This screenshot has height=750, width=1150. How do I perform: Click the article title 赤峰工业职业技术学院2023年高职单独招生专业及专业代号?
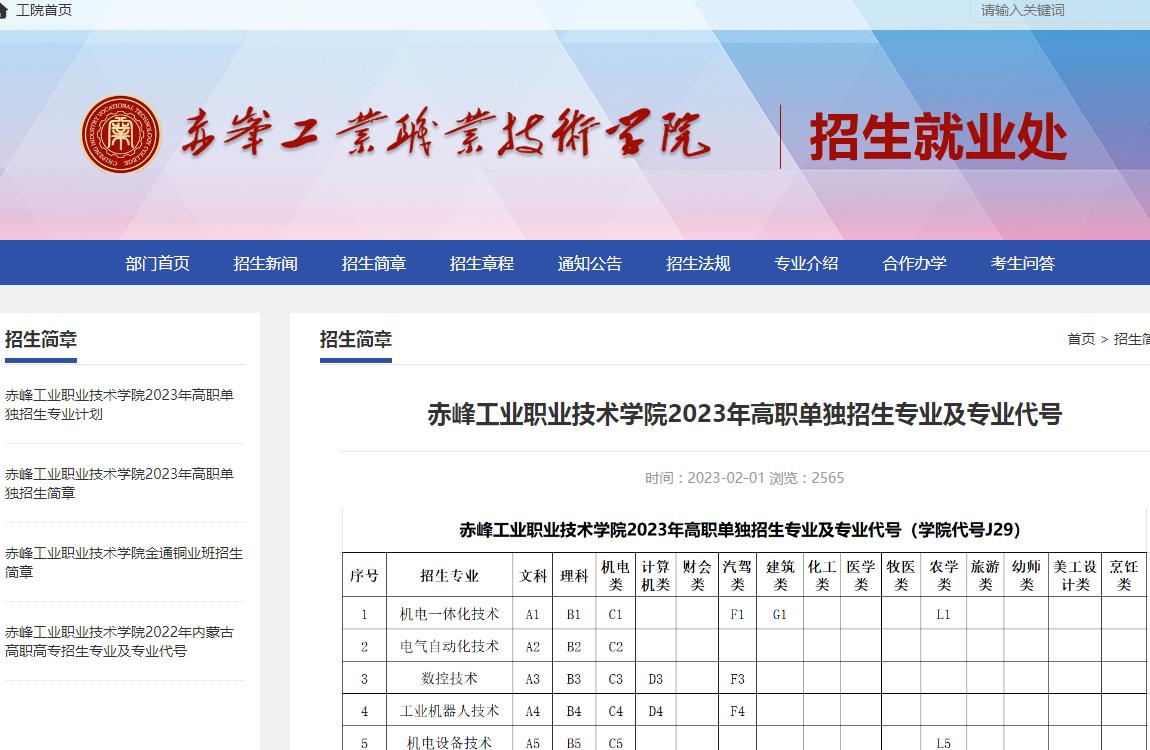(x=744, y=414)
